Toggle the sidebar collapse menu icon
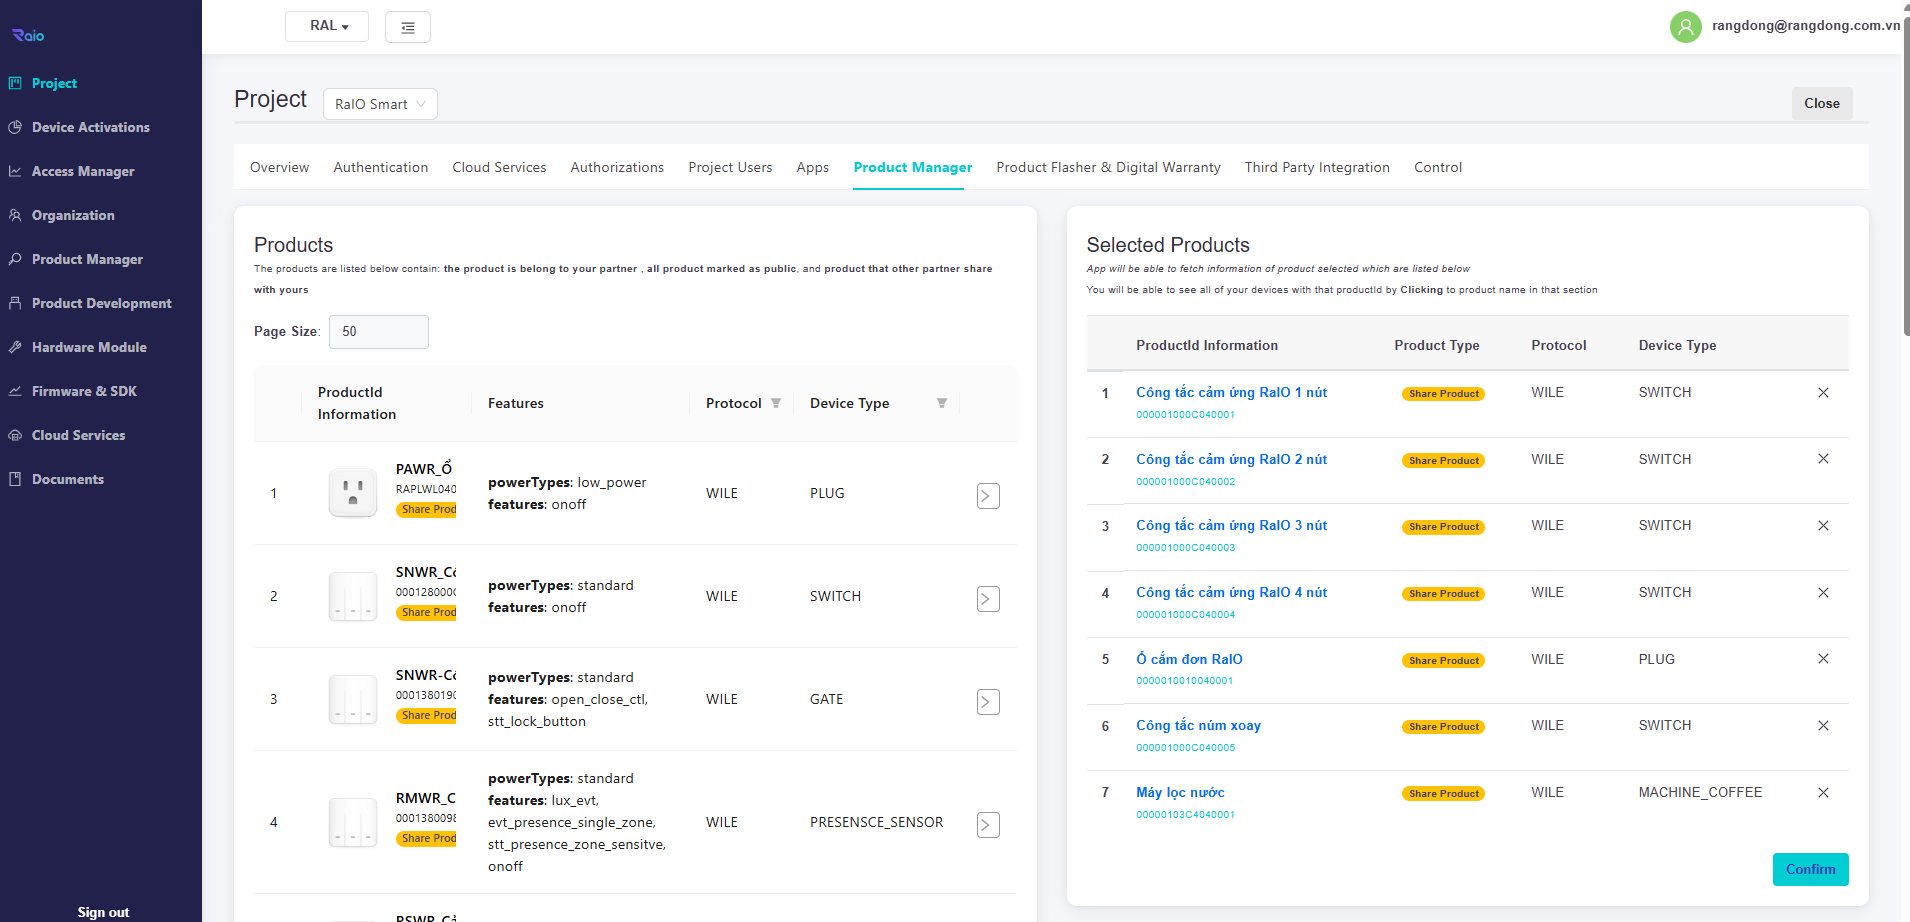 [x=408, y=27]
